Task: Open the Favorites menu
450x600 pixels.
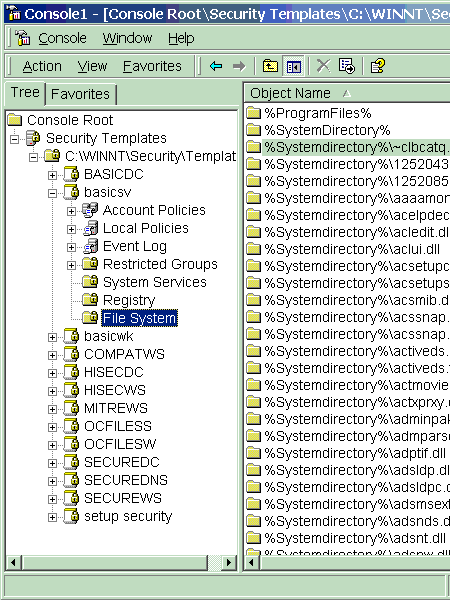Action: coord(152,66)
